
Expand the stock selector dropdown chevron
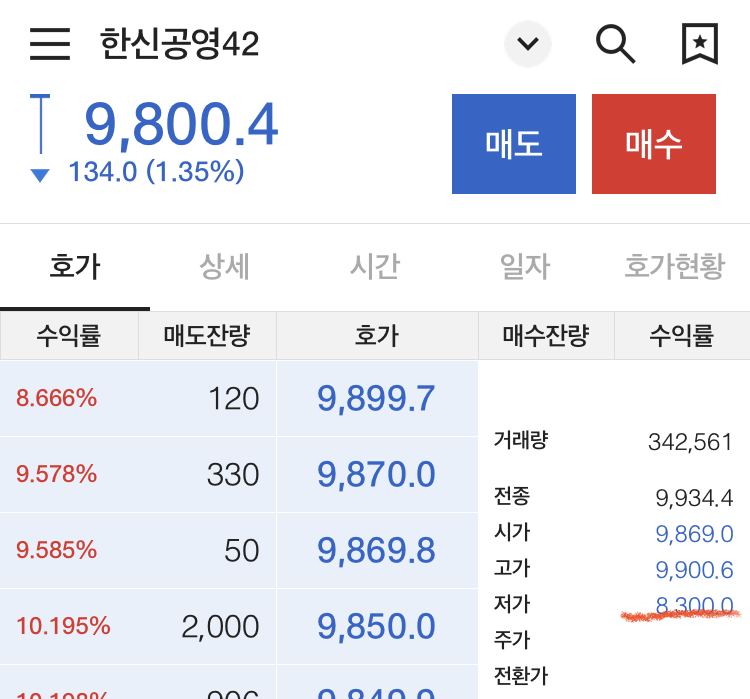click(x=528, y=44)
